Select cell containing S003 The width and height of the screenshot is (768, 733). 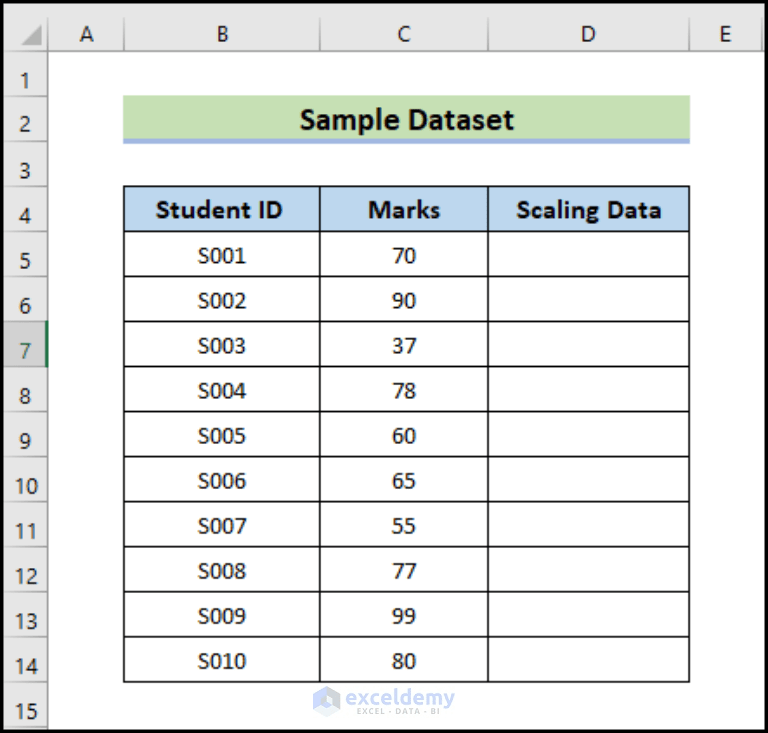click(x=222, y=344)
